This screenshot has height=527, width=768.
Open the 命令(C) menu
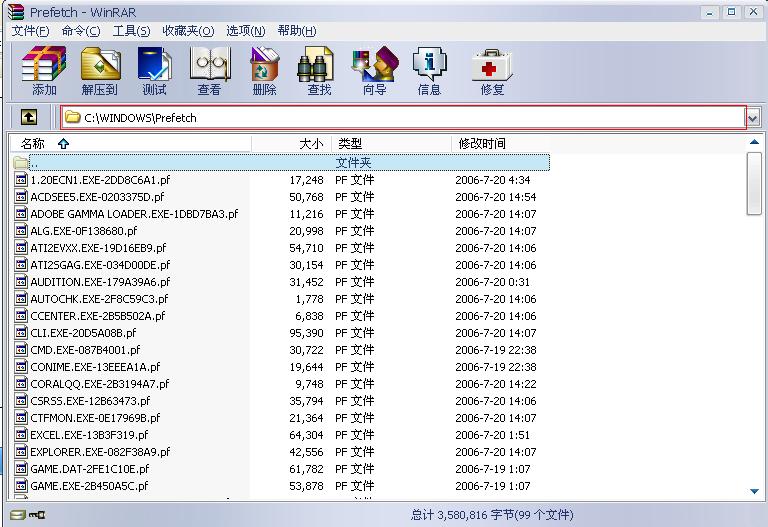tap(81, 31)
